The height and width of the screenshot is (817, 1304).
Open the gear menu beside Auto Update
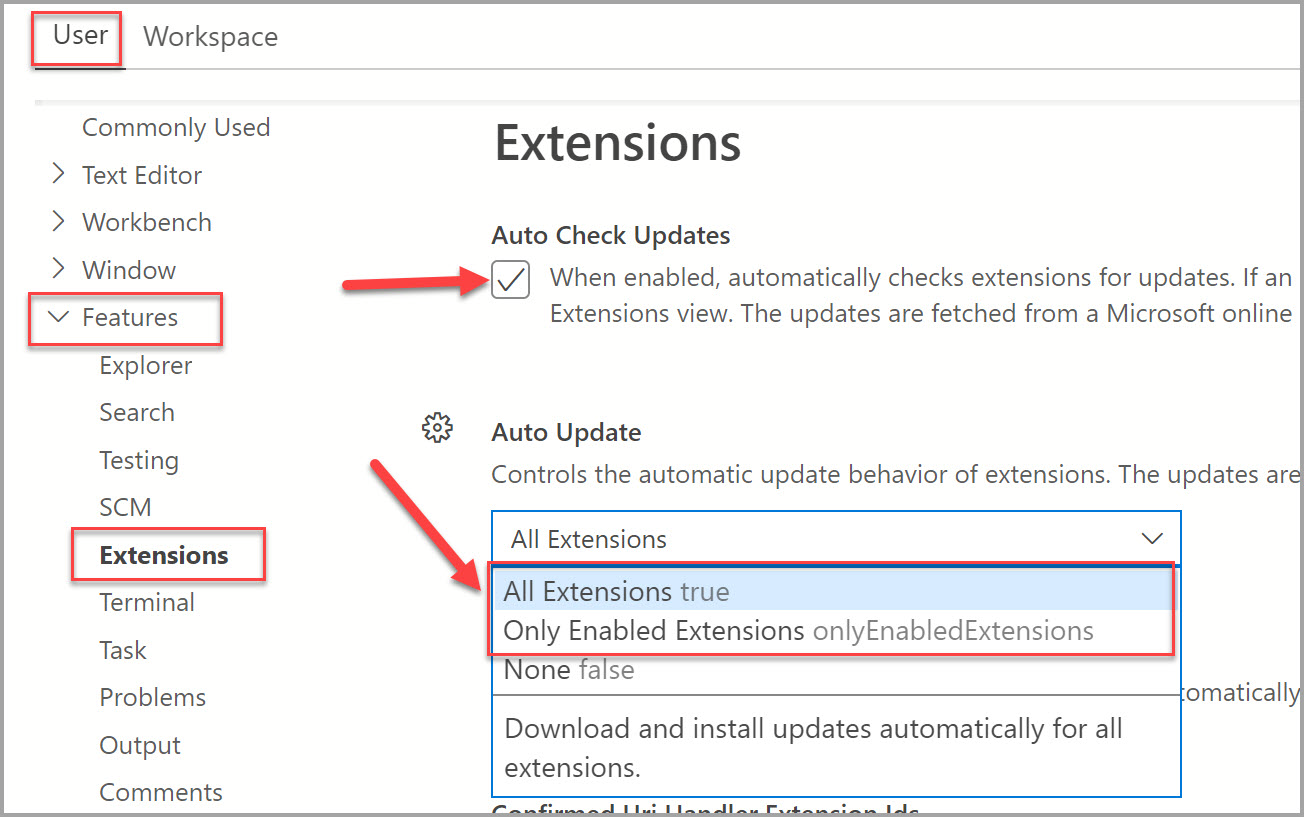click(x=437, y=429)
